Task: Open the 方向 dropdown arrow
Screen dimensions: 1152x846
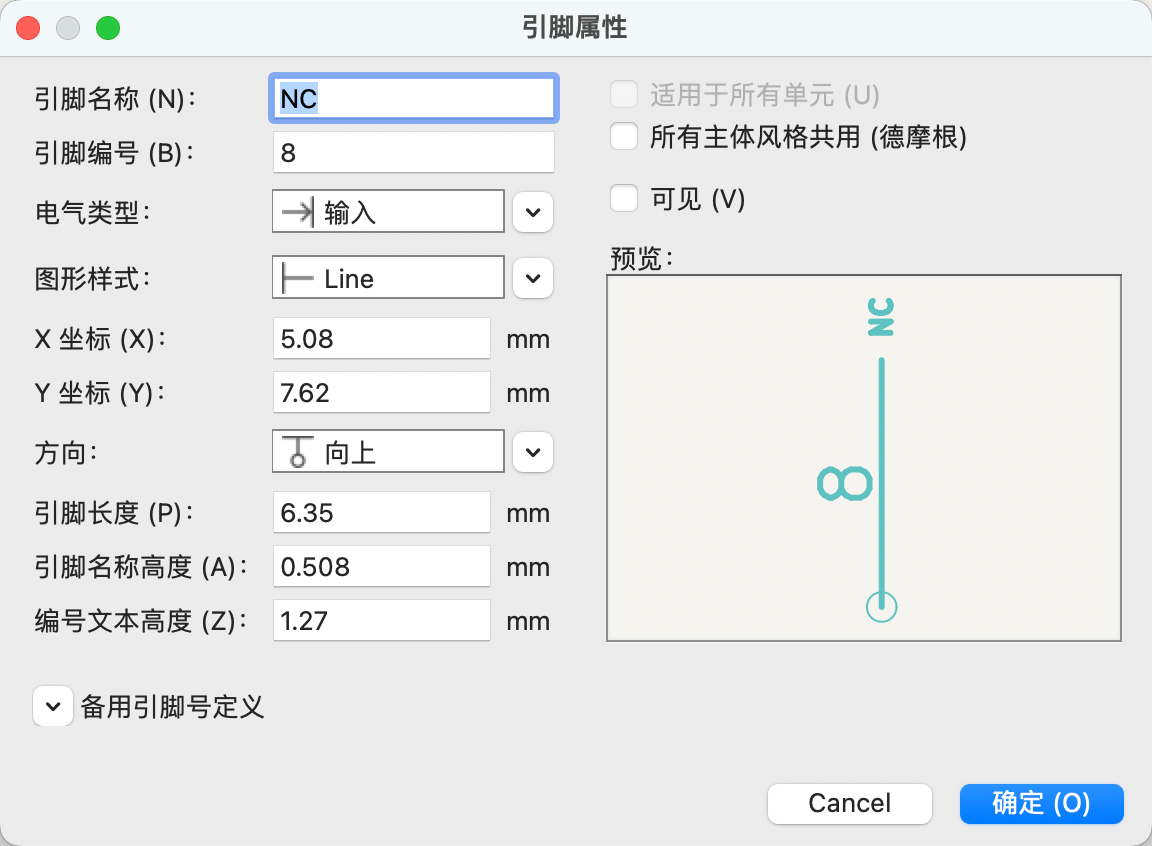Action: click(533, 453)
